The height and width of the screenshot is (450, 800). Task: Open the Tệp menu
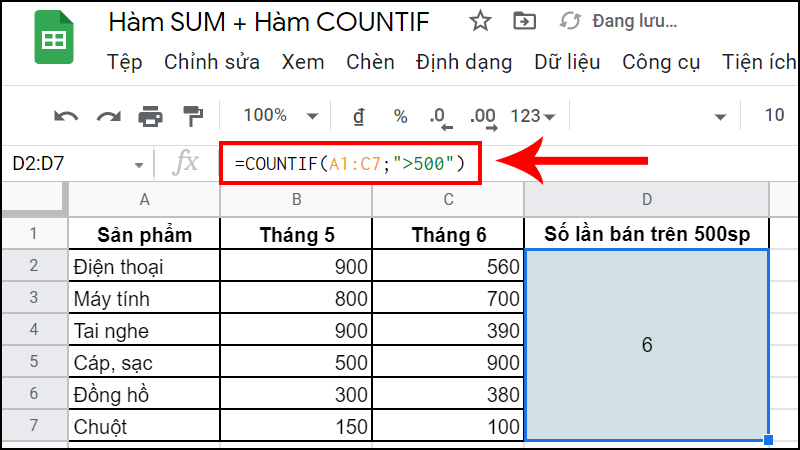[x=125, y=62]
